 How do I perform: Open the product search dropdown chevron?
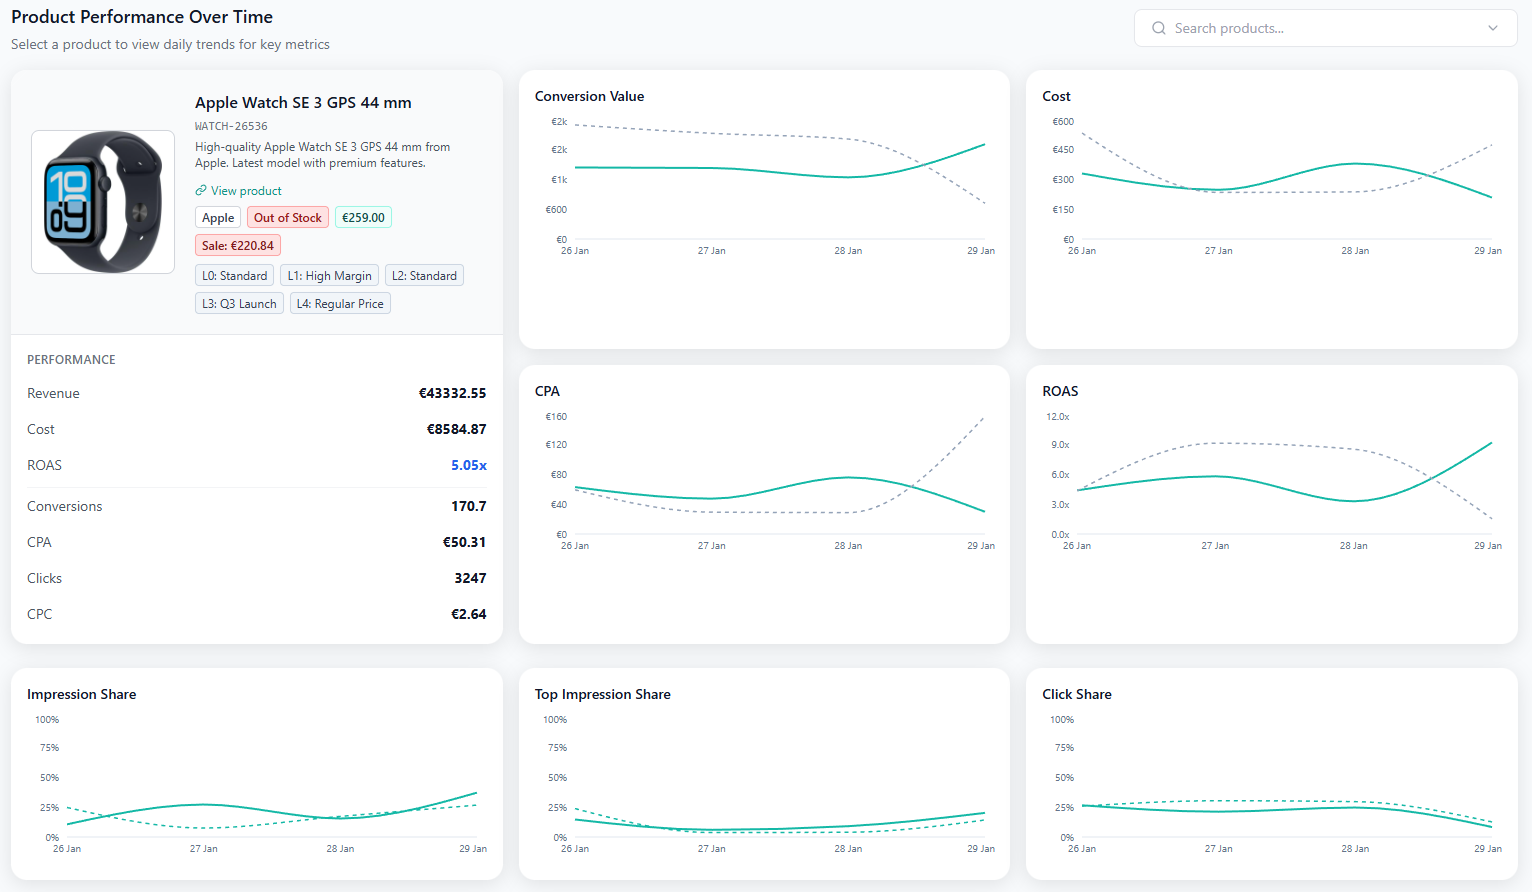[1494, 28]
